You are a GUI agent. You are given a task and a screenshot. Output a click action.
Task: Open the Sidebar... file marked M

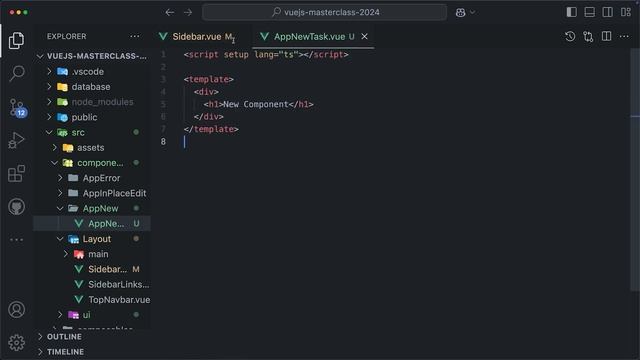point(92,269)
